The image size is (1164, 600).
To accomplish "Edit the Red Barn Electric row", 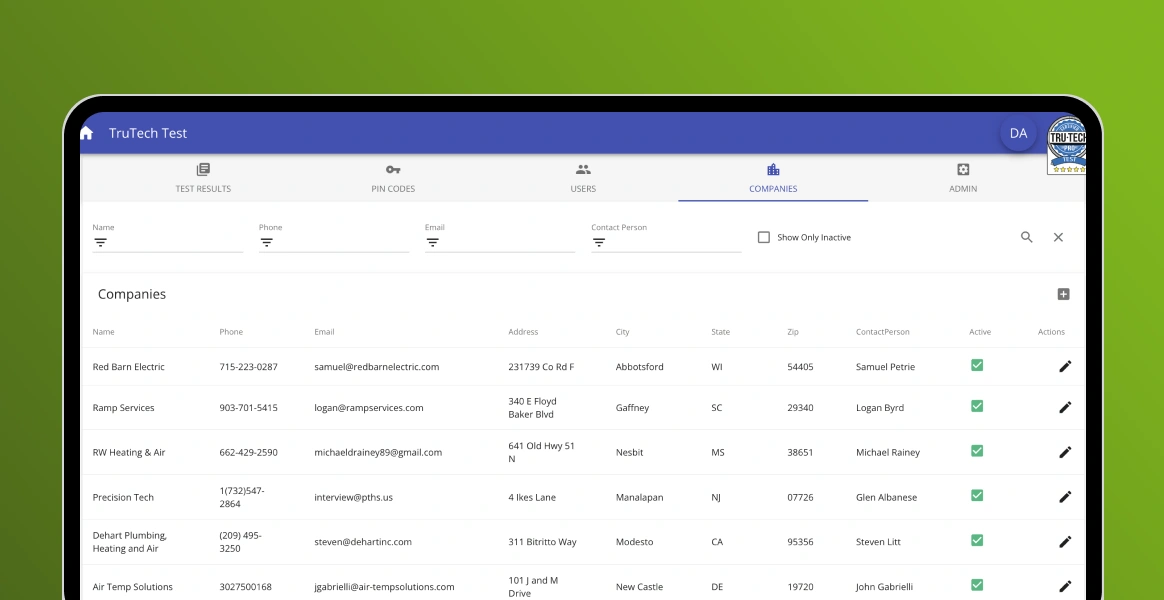I will pyautogui.click(x=1065, y=366).
